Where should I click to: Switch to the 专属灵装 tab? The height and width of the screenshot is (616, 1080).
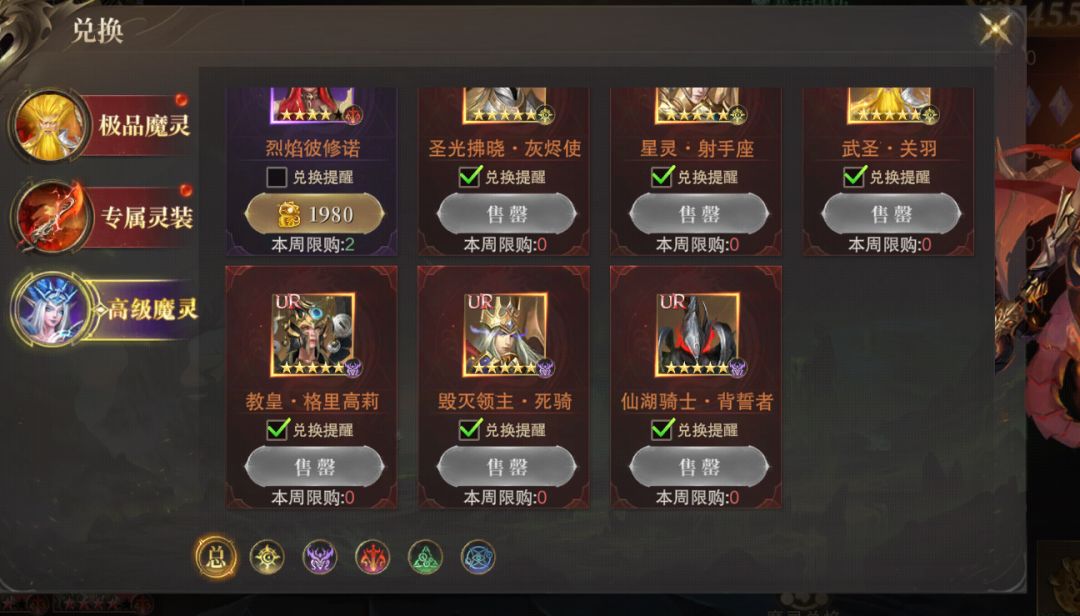coord(102,216)
